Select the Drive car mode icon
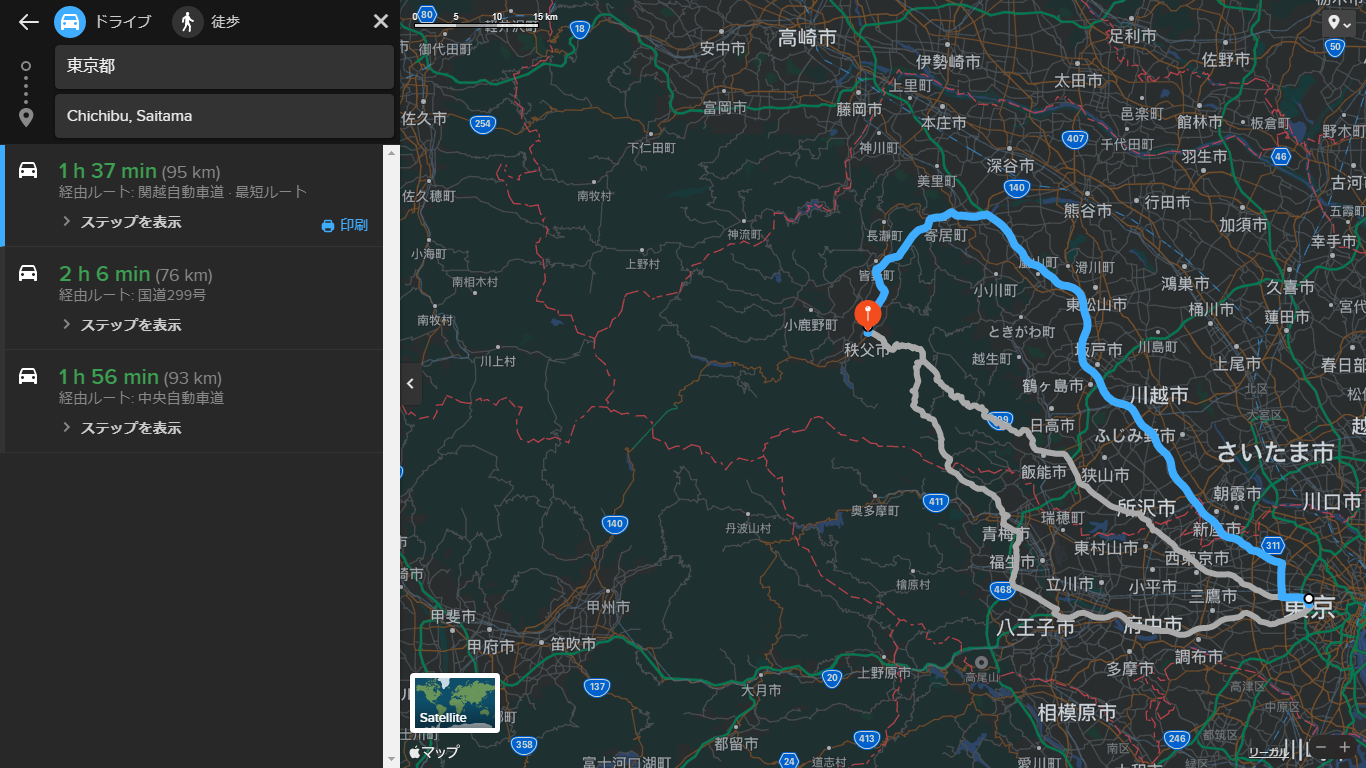This screenshot has width=1366, height=768. coord(70,22)
